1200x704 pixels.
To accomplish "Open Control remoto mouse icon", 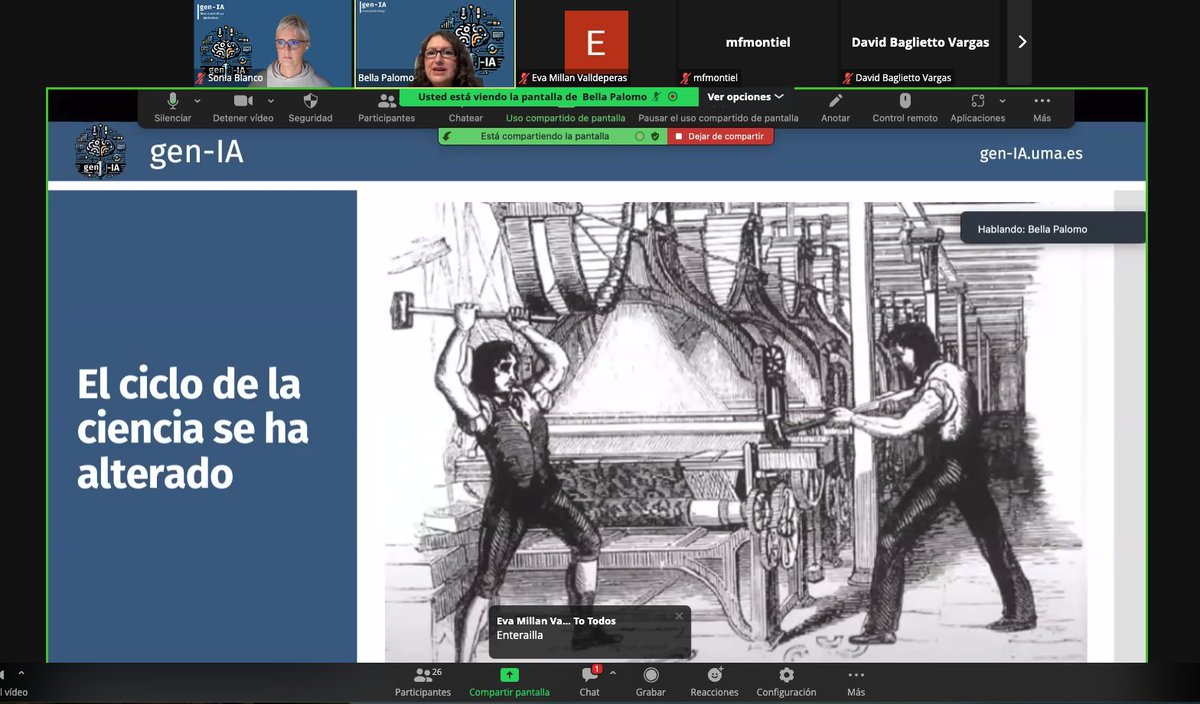I will [x=905, y=107].
